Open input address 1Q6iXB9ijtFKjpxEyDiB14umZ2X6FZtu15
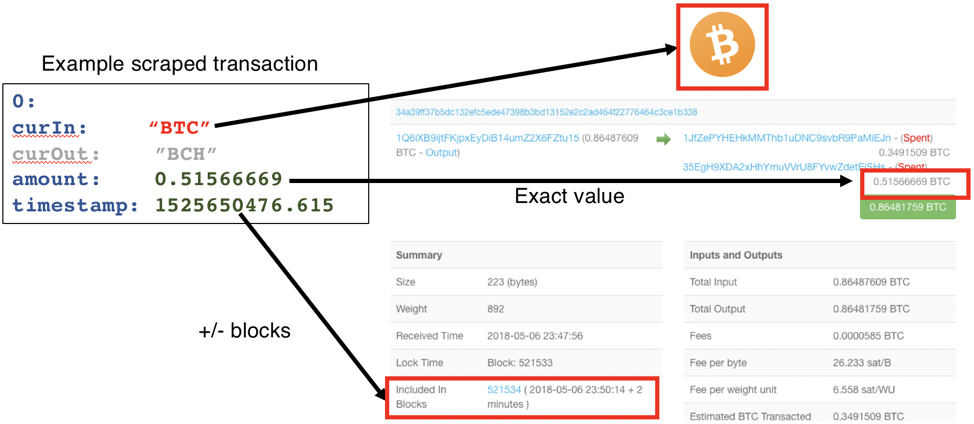The width and height of the screenshot is (974, 424). coord(487,138)
